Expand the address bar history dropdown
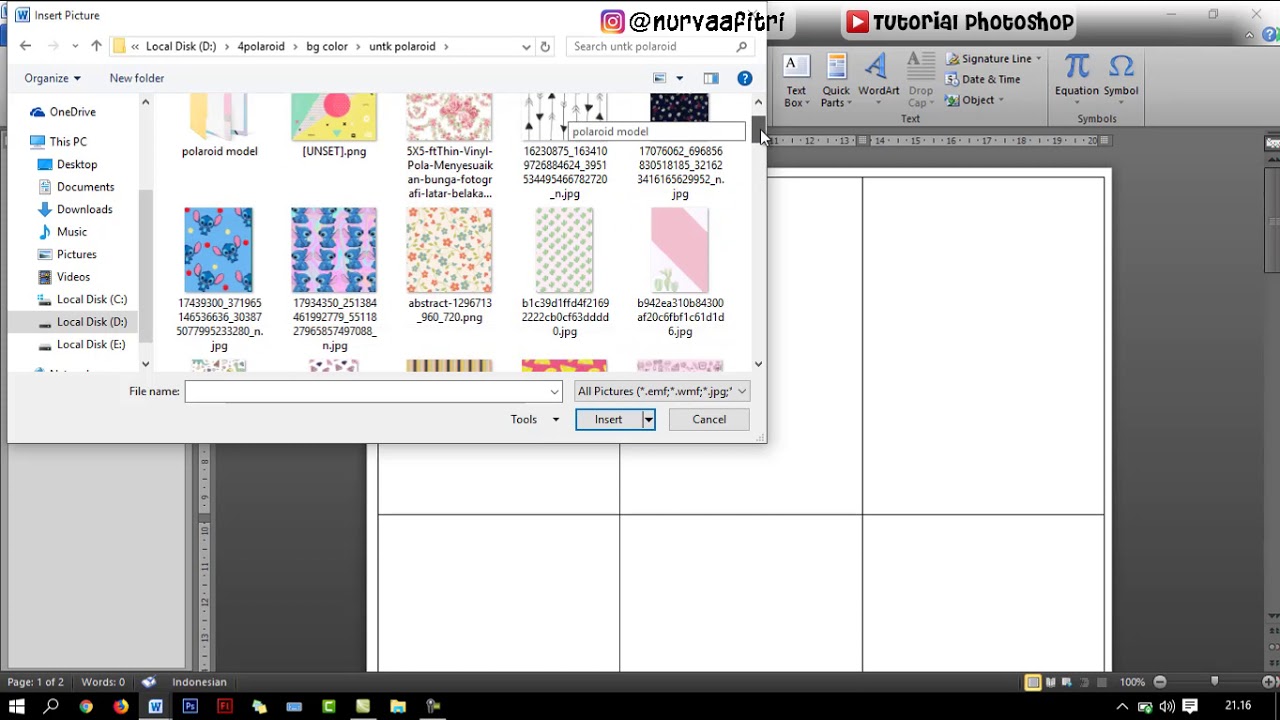 pyautogui.click(x=526, y=46)
